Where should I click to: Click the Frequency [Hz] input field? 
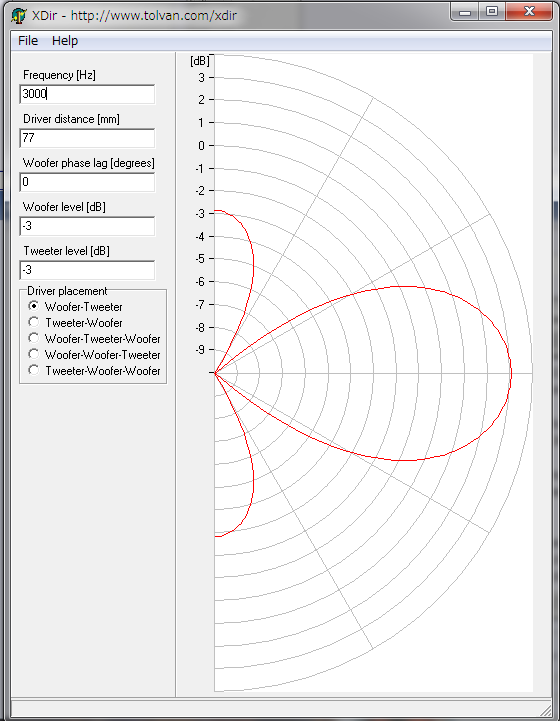pos(87,94)
